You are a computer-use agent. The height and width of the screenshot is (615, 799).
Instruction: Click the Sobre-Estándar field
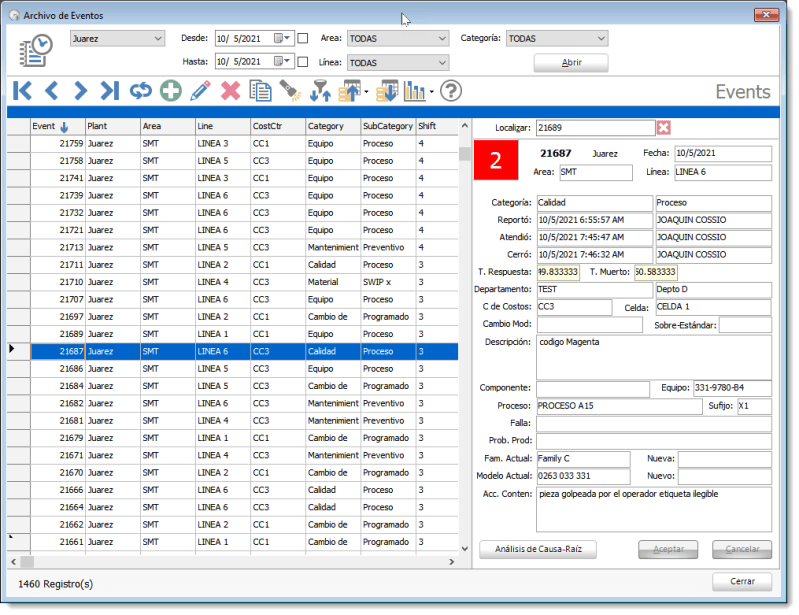pos(745,325)
